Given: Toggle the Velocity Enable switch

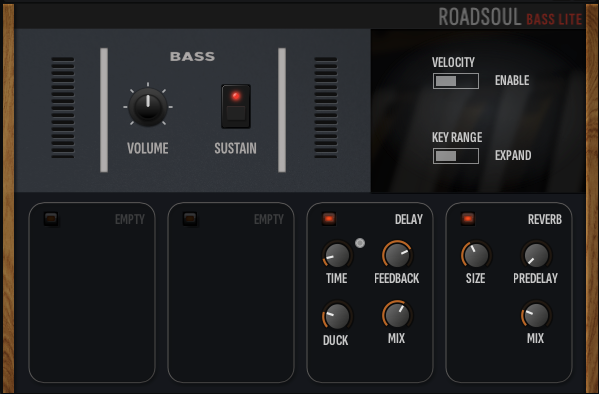Looking at the screenshot, I should coord(456,81).
